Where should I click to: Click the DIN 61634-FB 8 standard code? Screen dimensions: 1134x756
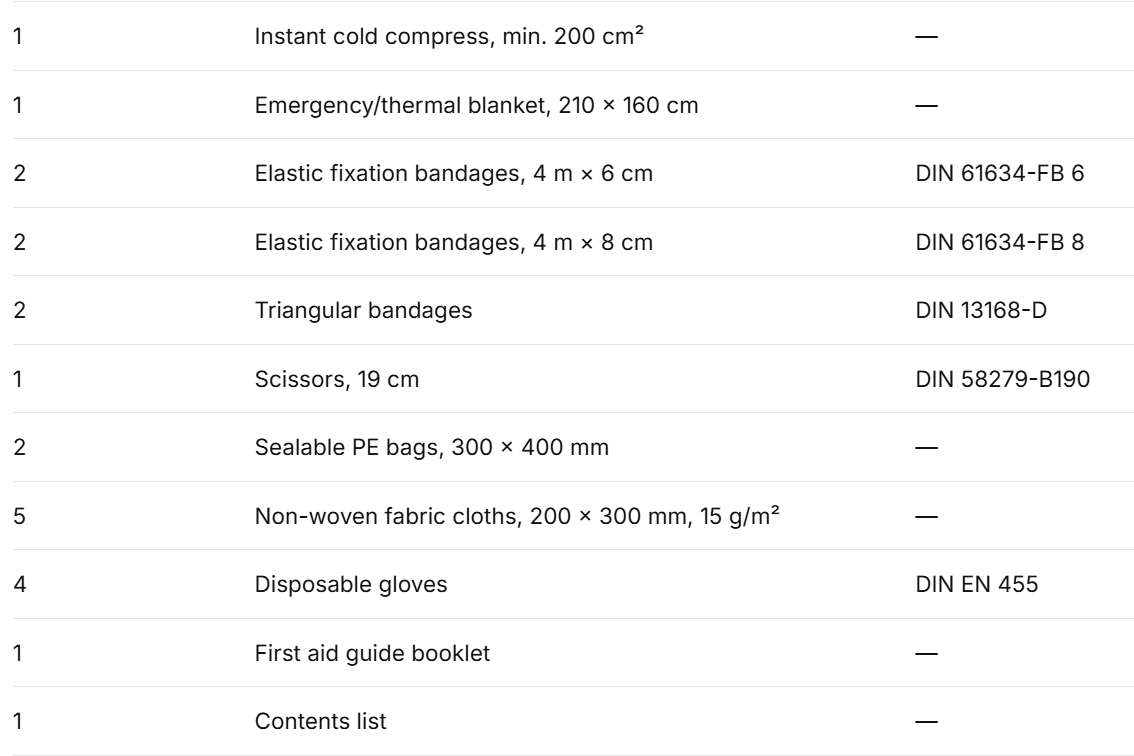point(999,242)
